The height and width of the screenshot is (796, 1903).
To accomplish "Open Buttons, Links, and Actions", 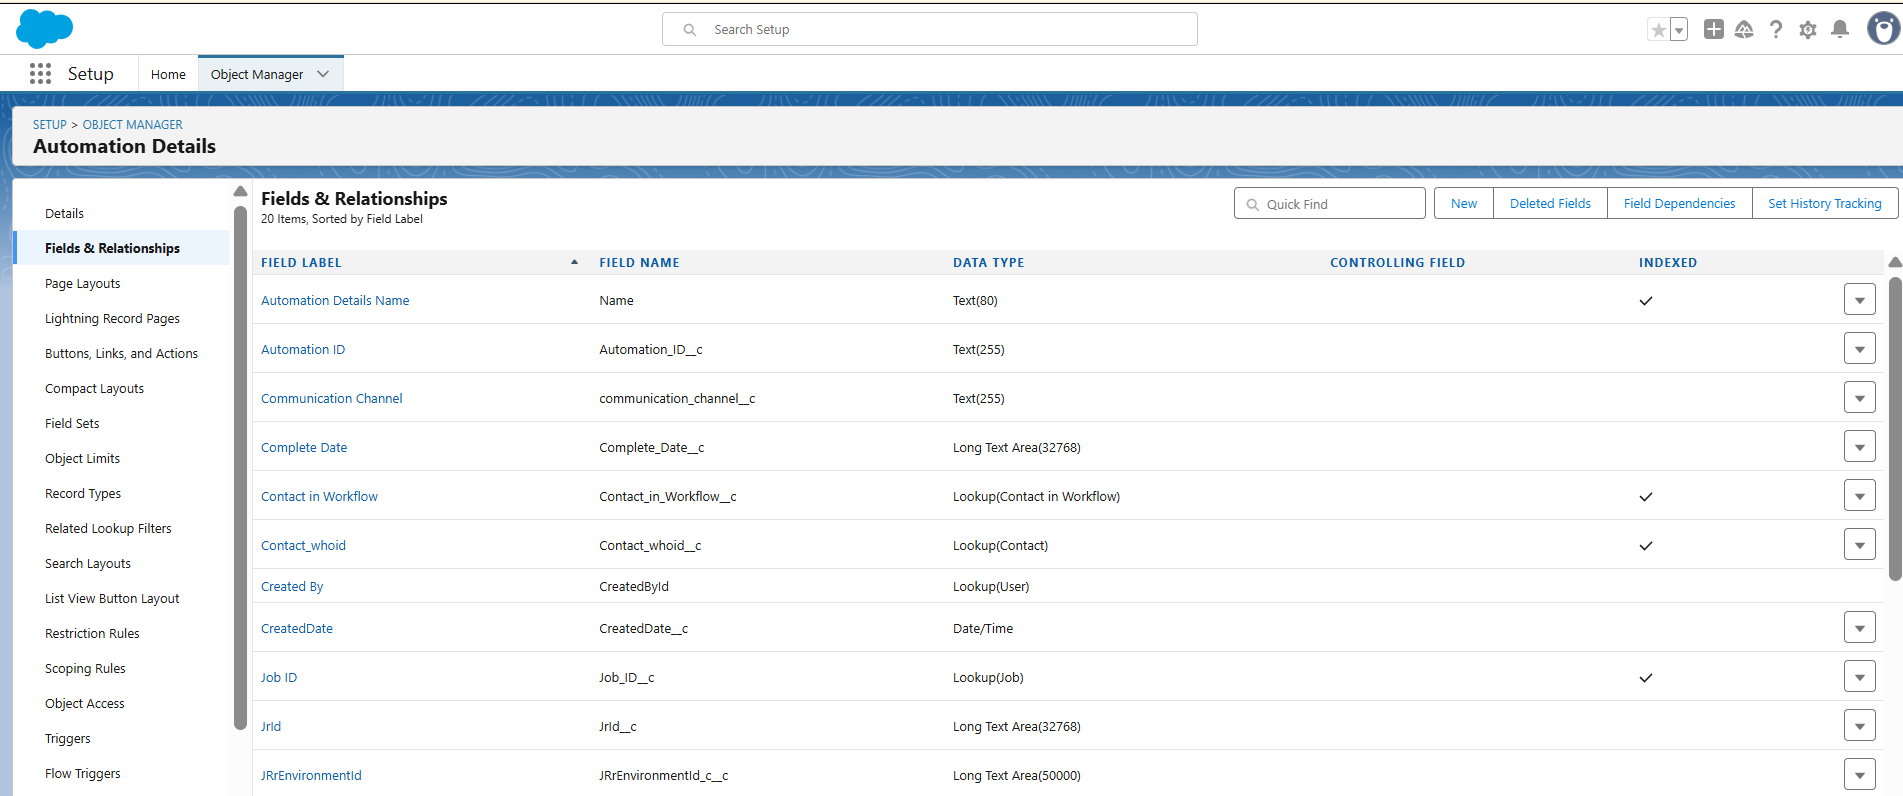I will point(121,353).
